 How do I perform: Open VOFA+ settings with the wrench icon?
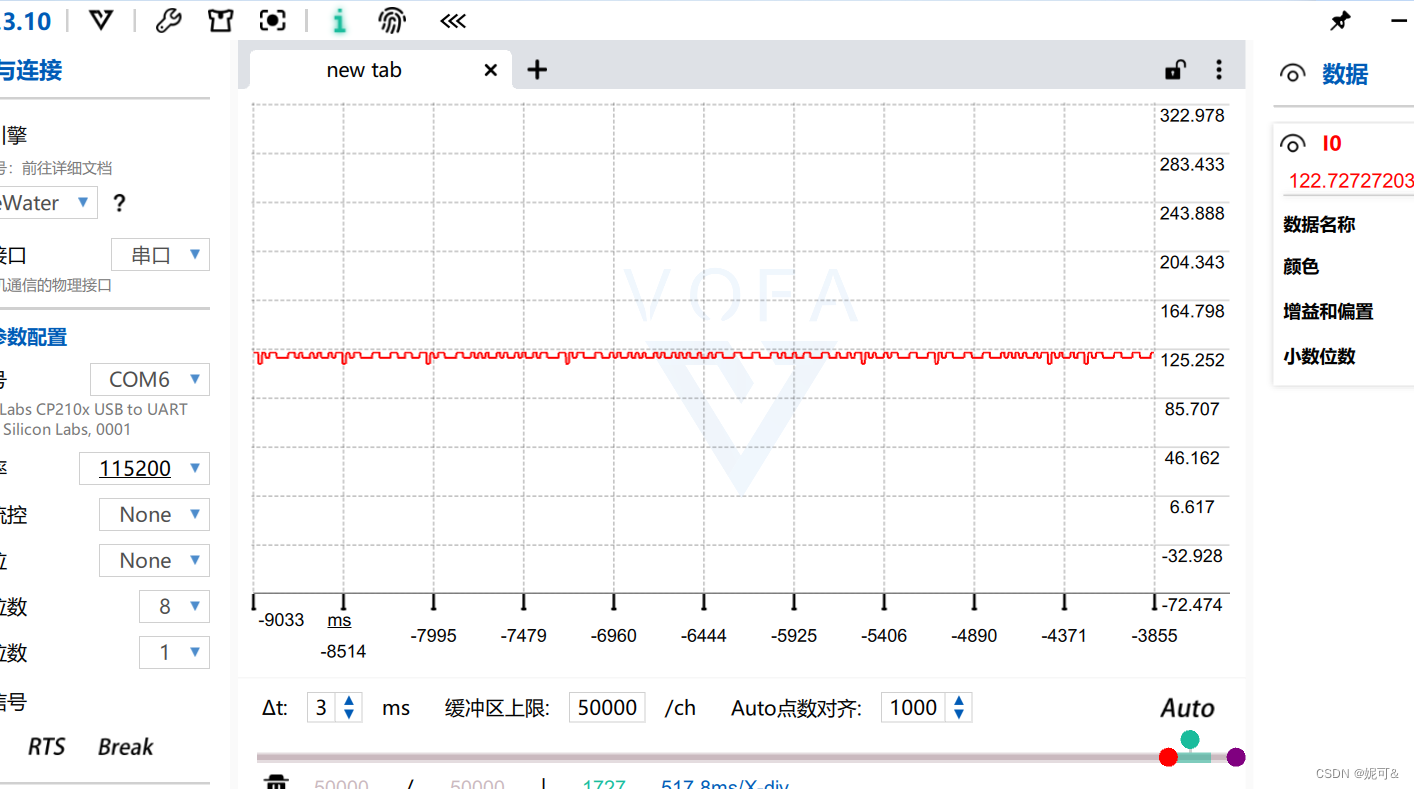pos(168,20)
